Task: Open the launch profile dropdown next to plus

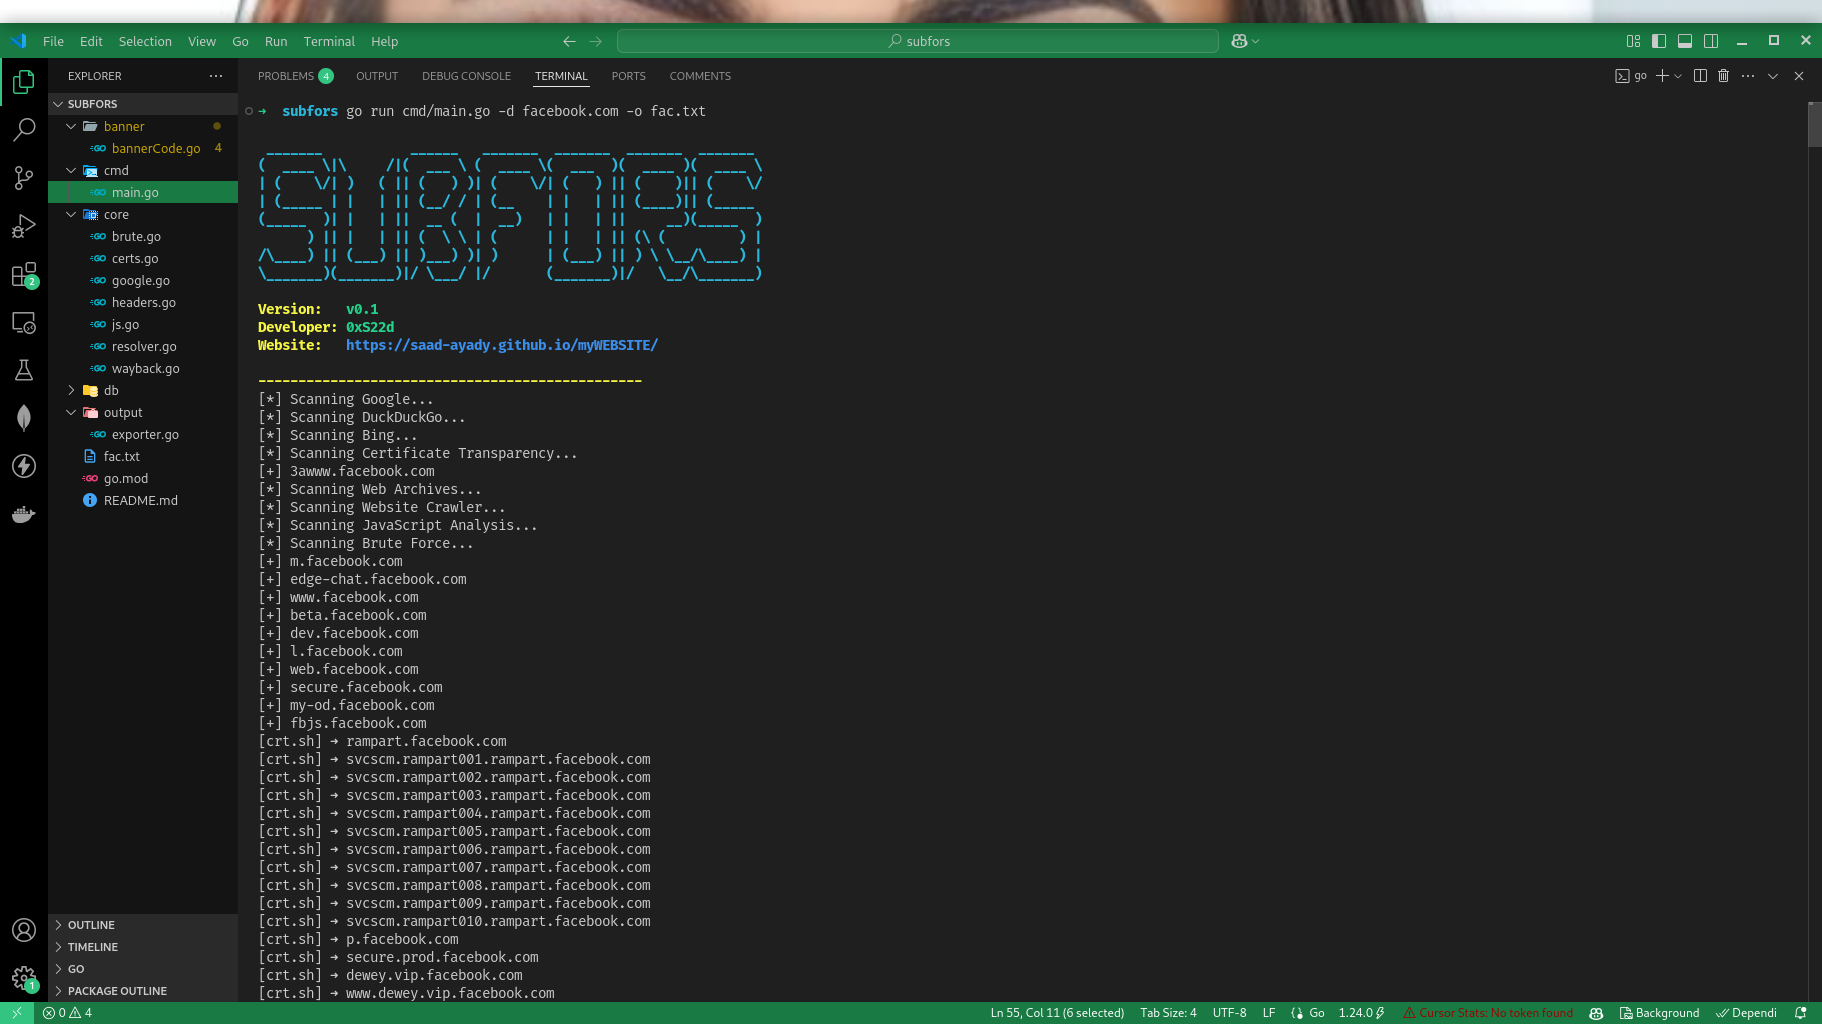Action: point(1678,76)
